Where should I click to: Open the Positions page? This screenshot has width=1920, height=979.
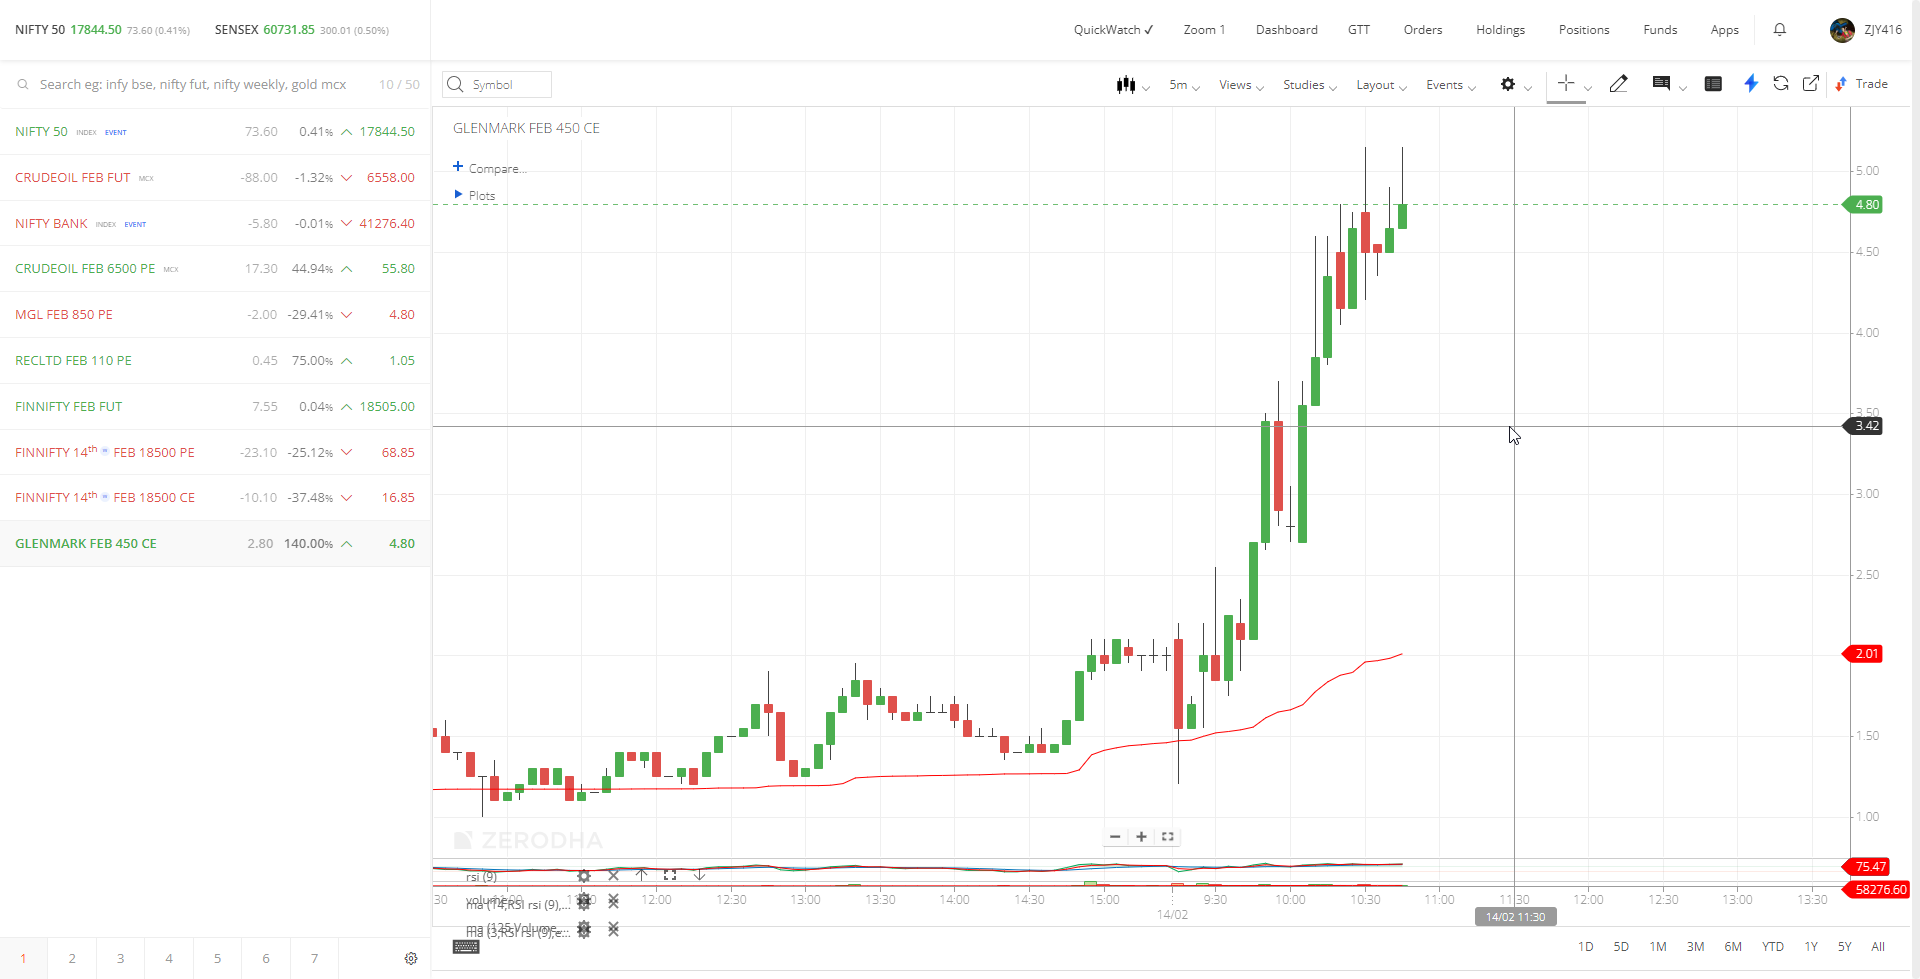point(1584,30)
